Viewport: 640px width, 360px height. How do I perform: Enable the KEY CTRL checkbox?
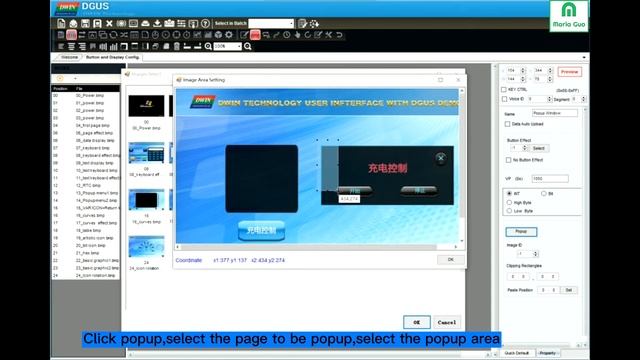tap(504, 89)
